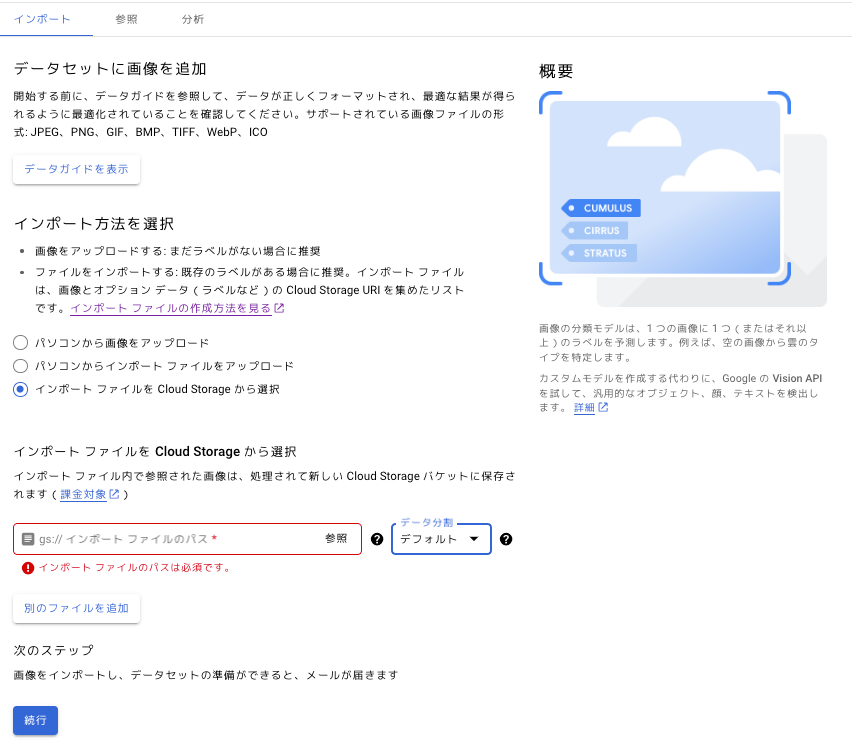Click help icon beside import file path field
The height and width of the screenshot is (742, 852).
tap(377, 539)
